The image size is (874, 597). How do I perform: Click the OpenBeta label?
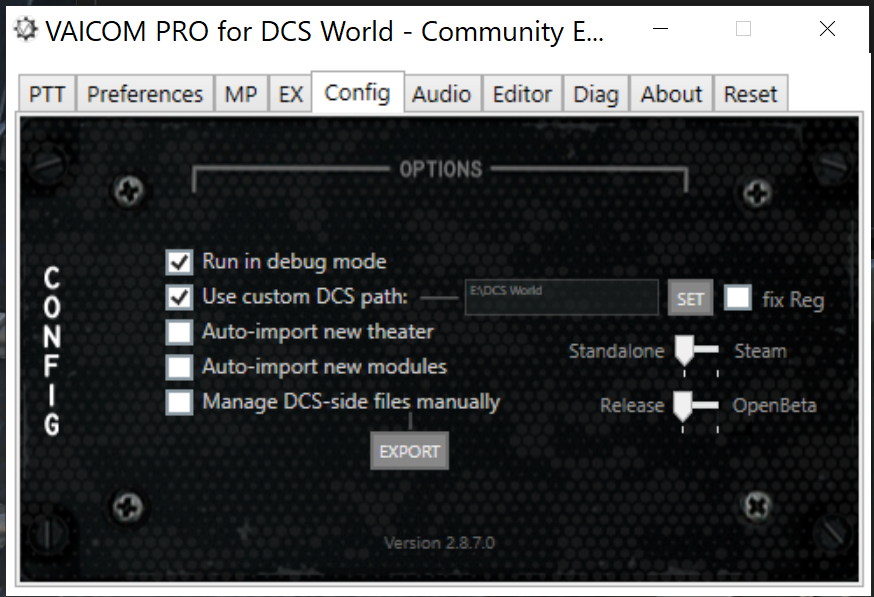click(x=774, y=406)
